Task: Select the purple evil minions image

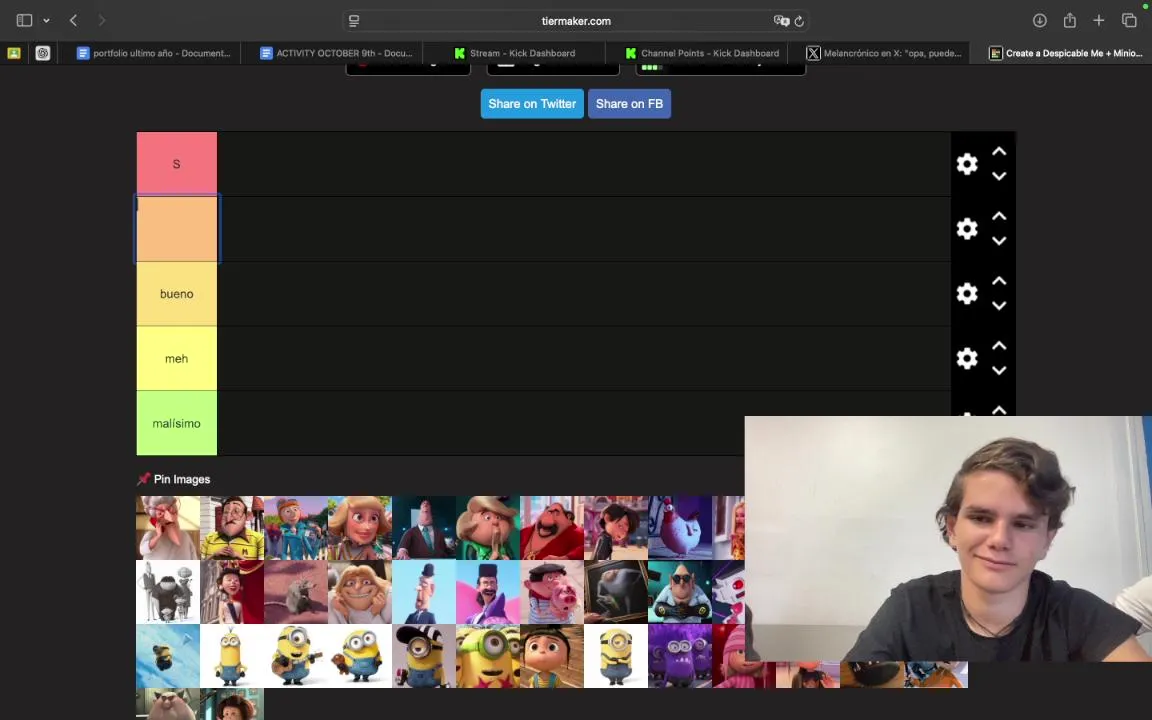Action: click(x=680, y=656)
